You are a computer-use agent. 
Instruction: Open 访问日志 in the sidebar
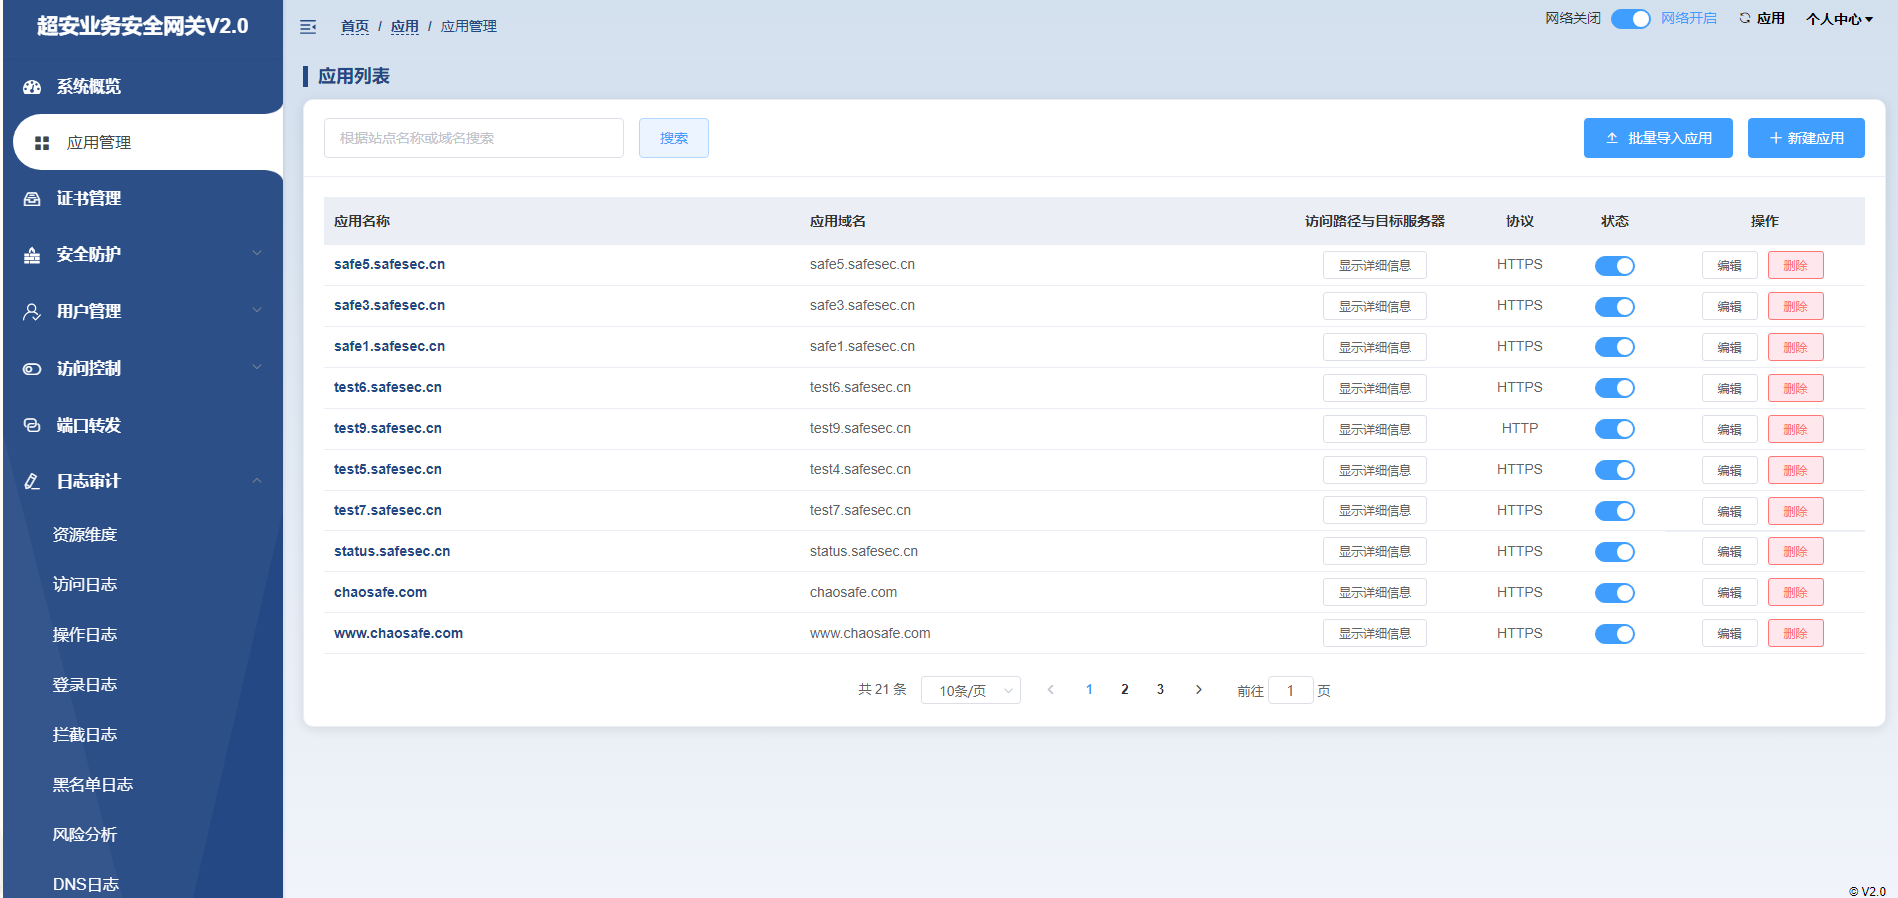(85, 585)
